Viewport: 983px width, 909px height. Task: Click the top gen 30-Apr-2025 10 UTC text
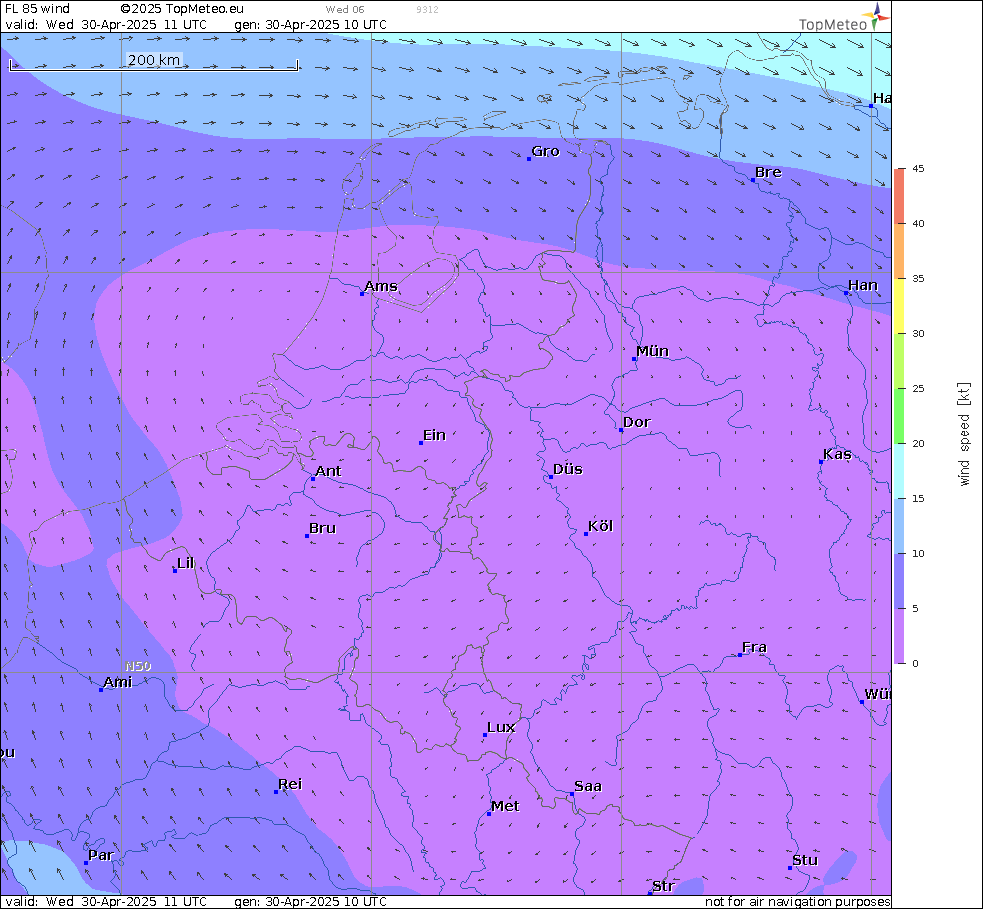tap(310, 24)
